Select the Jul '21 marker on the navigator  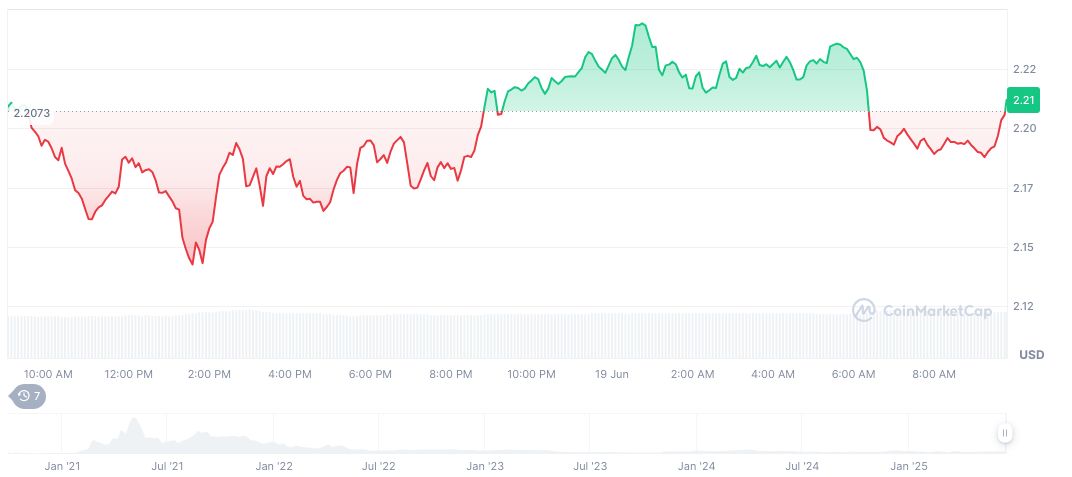[x=168, y=466]
